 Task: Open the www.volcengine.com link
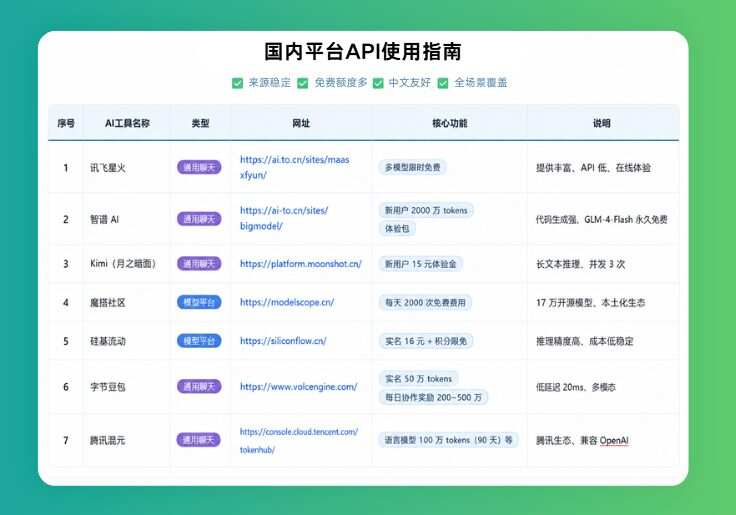tap(299, 387)
